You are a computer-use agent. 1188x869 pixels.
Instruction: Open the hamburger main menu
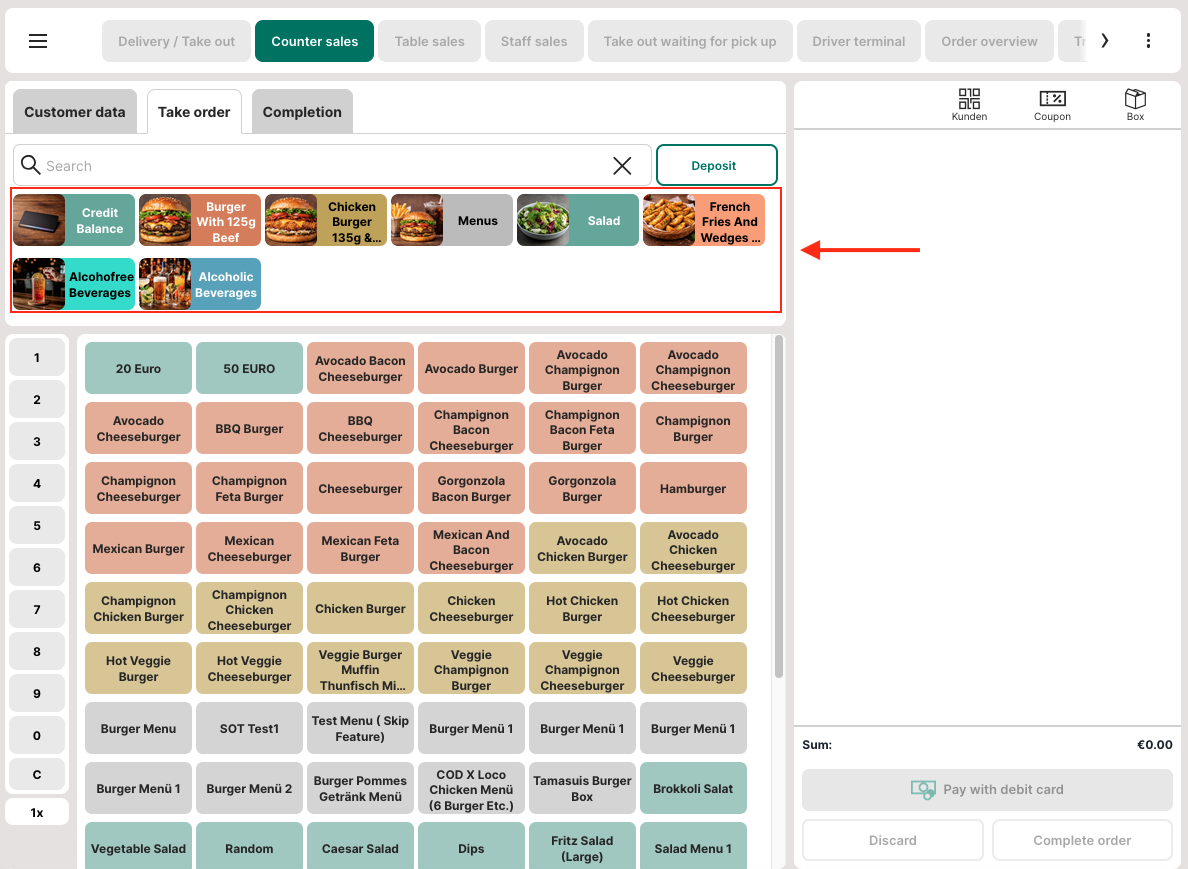pyautogui.click(x=38, y=41)
